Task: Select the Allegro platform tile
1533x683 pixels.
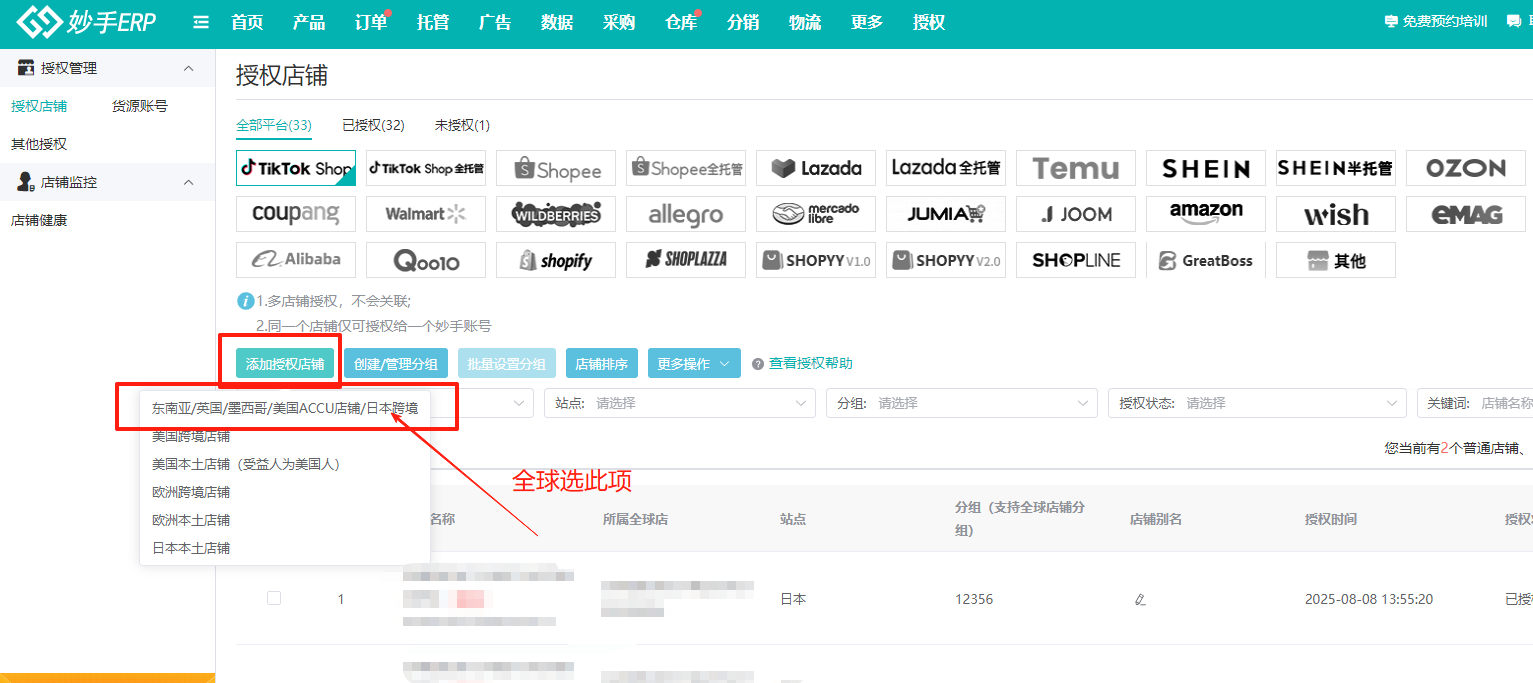Action: click(686, 214)
